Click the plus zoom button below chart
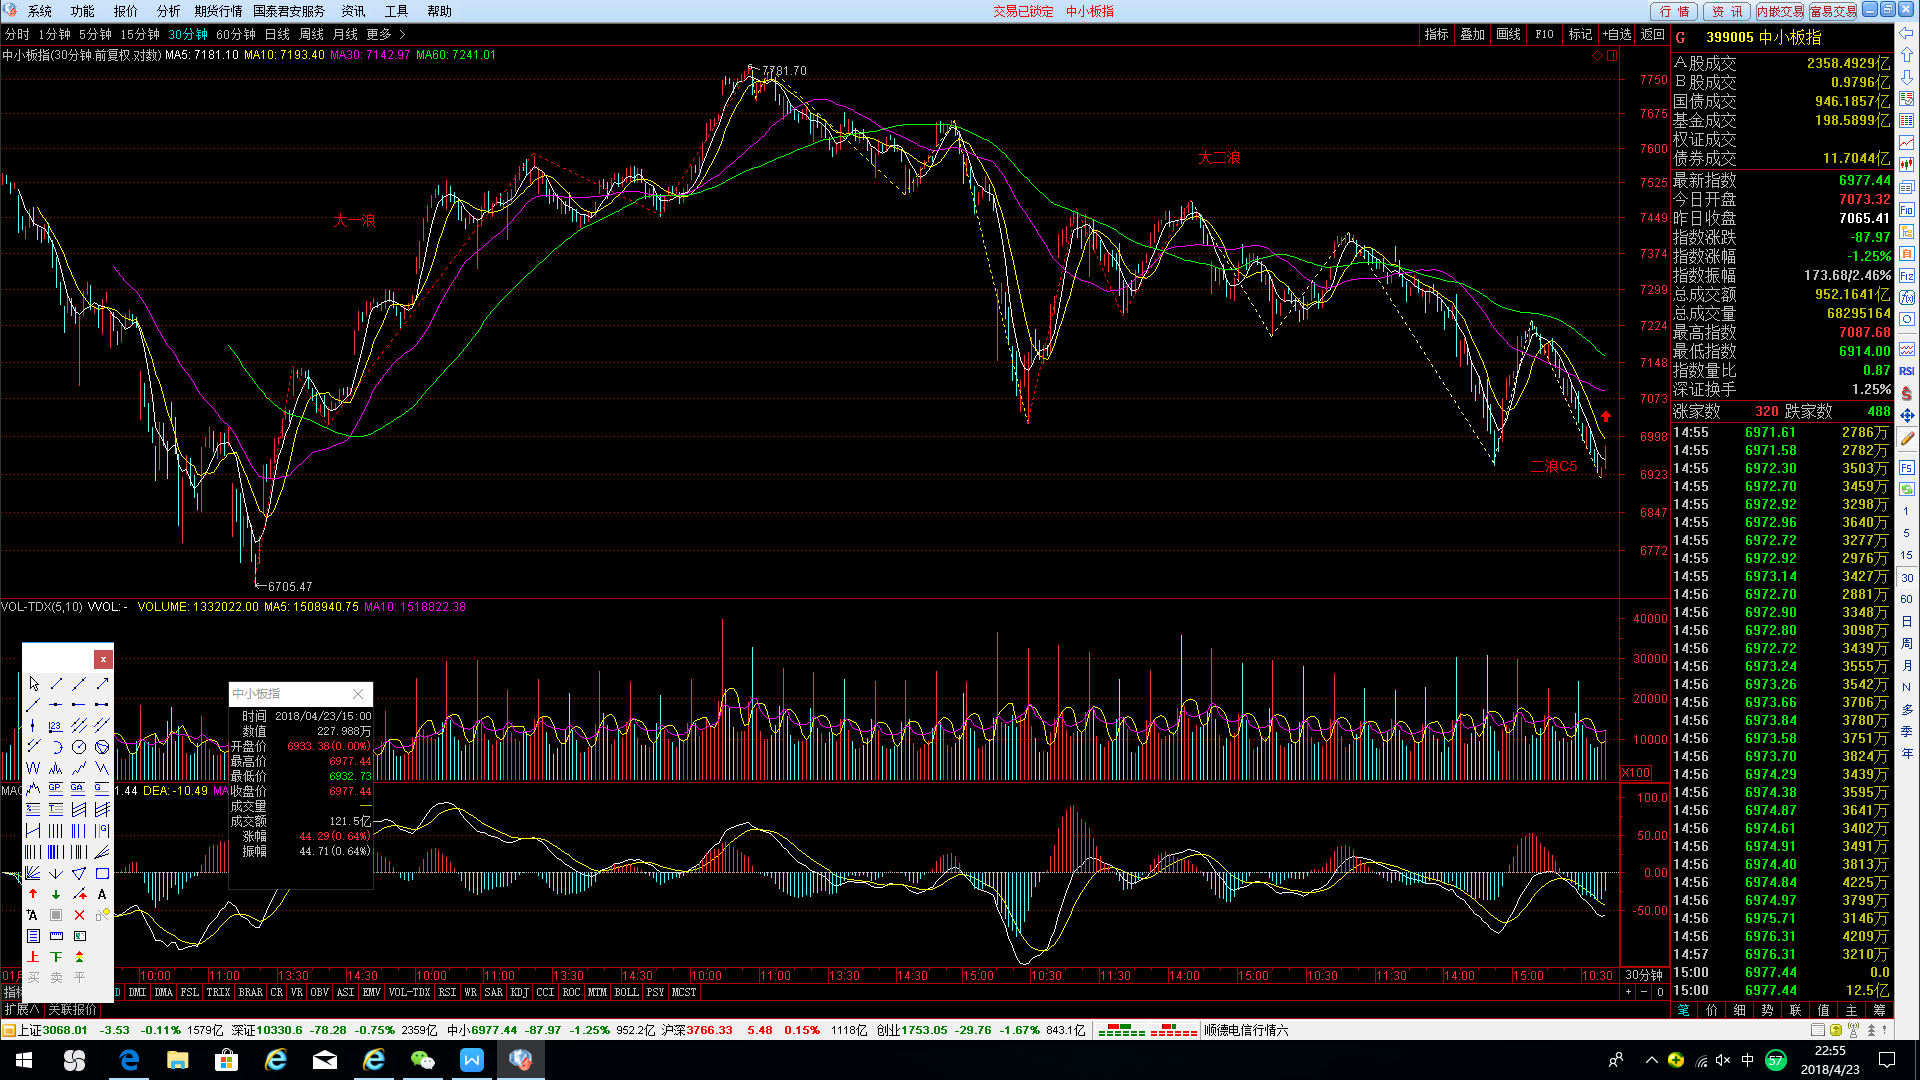The width and height of the screenshot is (1920, 1080). click(1628, 992)
